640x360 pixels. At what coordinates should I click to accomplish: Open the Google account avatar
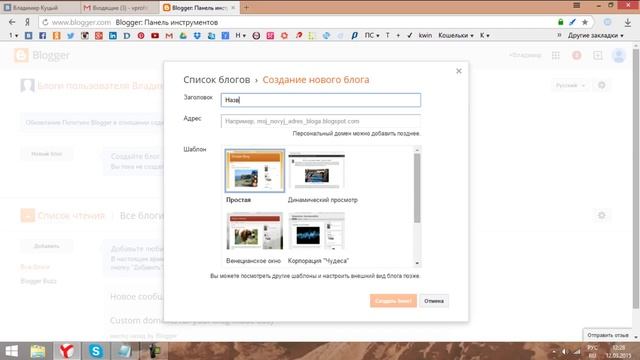coord(619,55)
